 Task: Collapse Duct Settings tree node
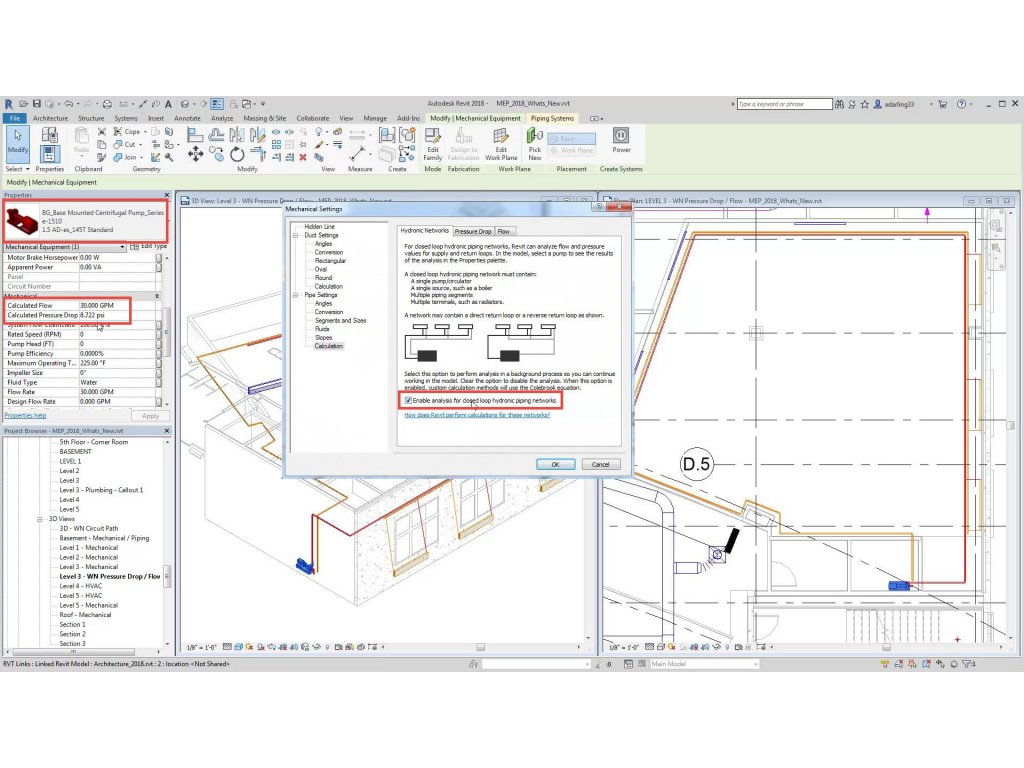click(x=296, y=235)
